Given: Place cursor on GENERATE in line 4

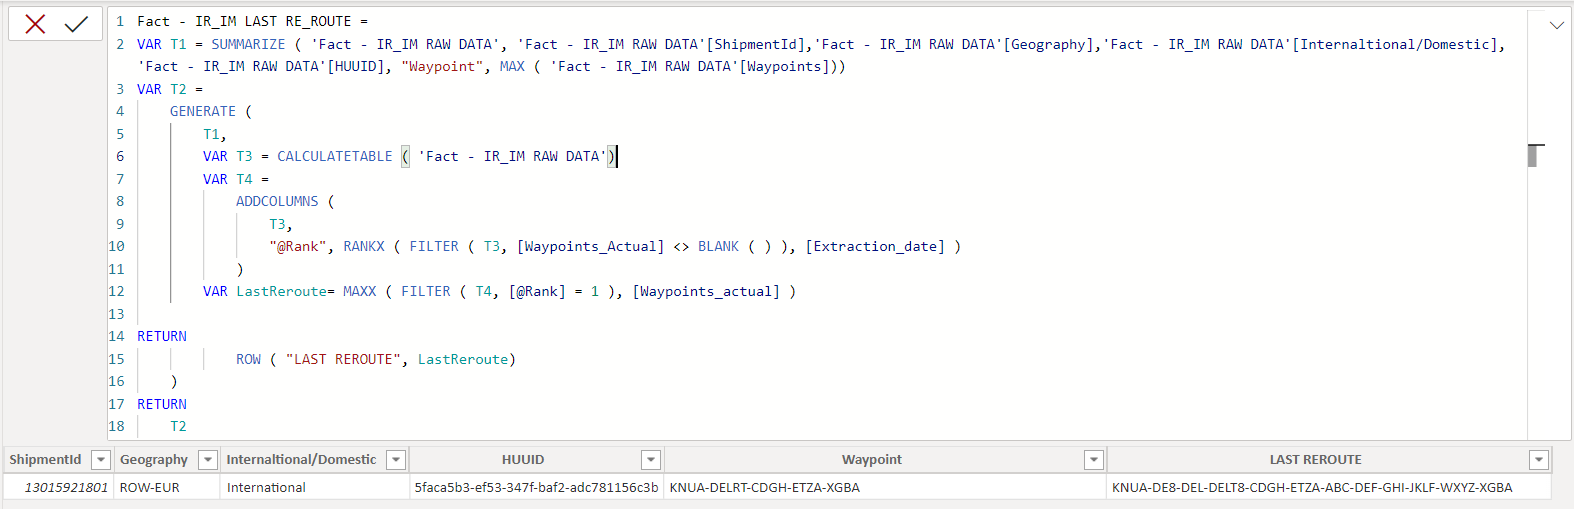Looking at the screenshot, I should pyautogui.click(x=203, y=111).
